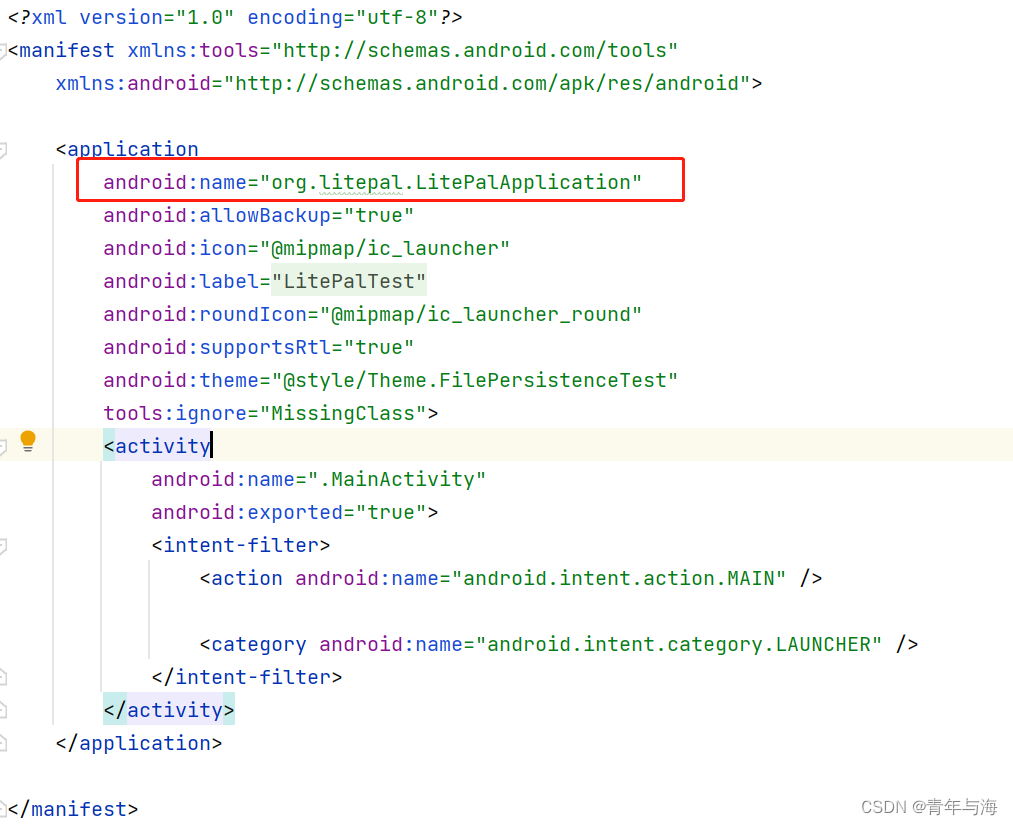Collapse the intent-filter element in the gutter
Image resolution: width=1013 pixels, height=825 pixels.
click(6, 546)
